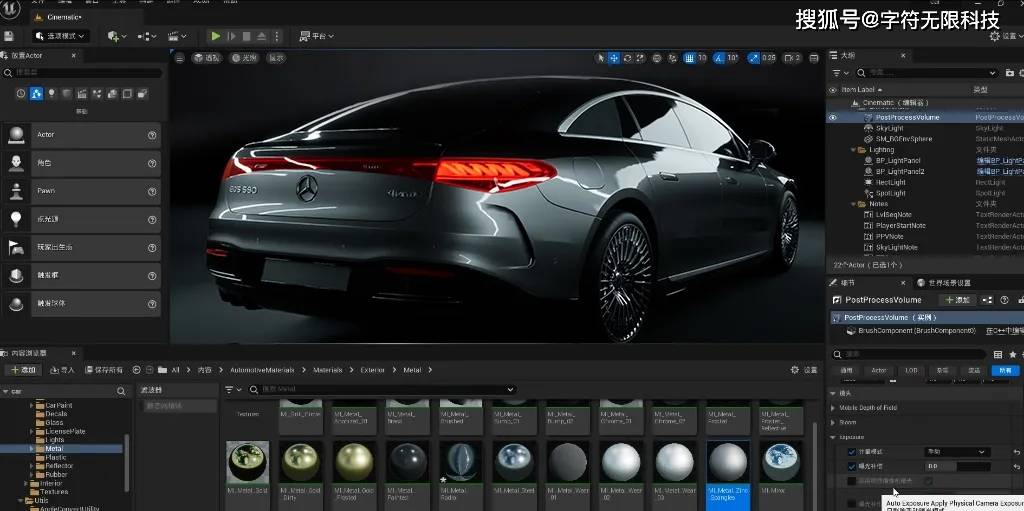Select the LOD filter tab in Details
The width and height of the screenshot is (1024, 511).
[911, 371]
